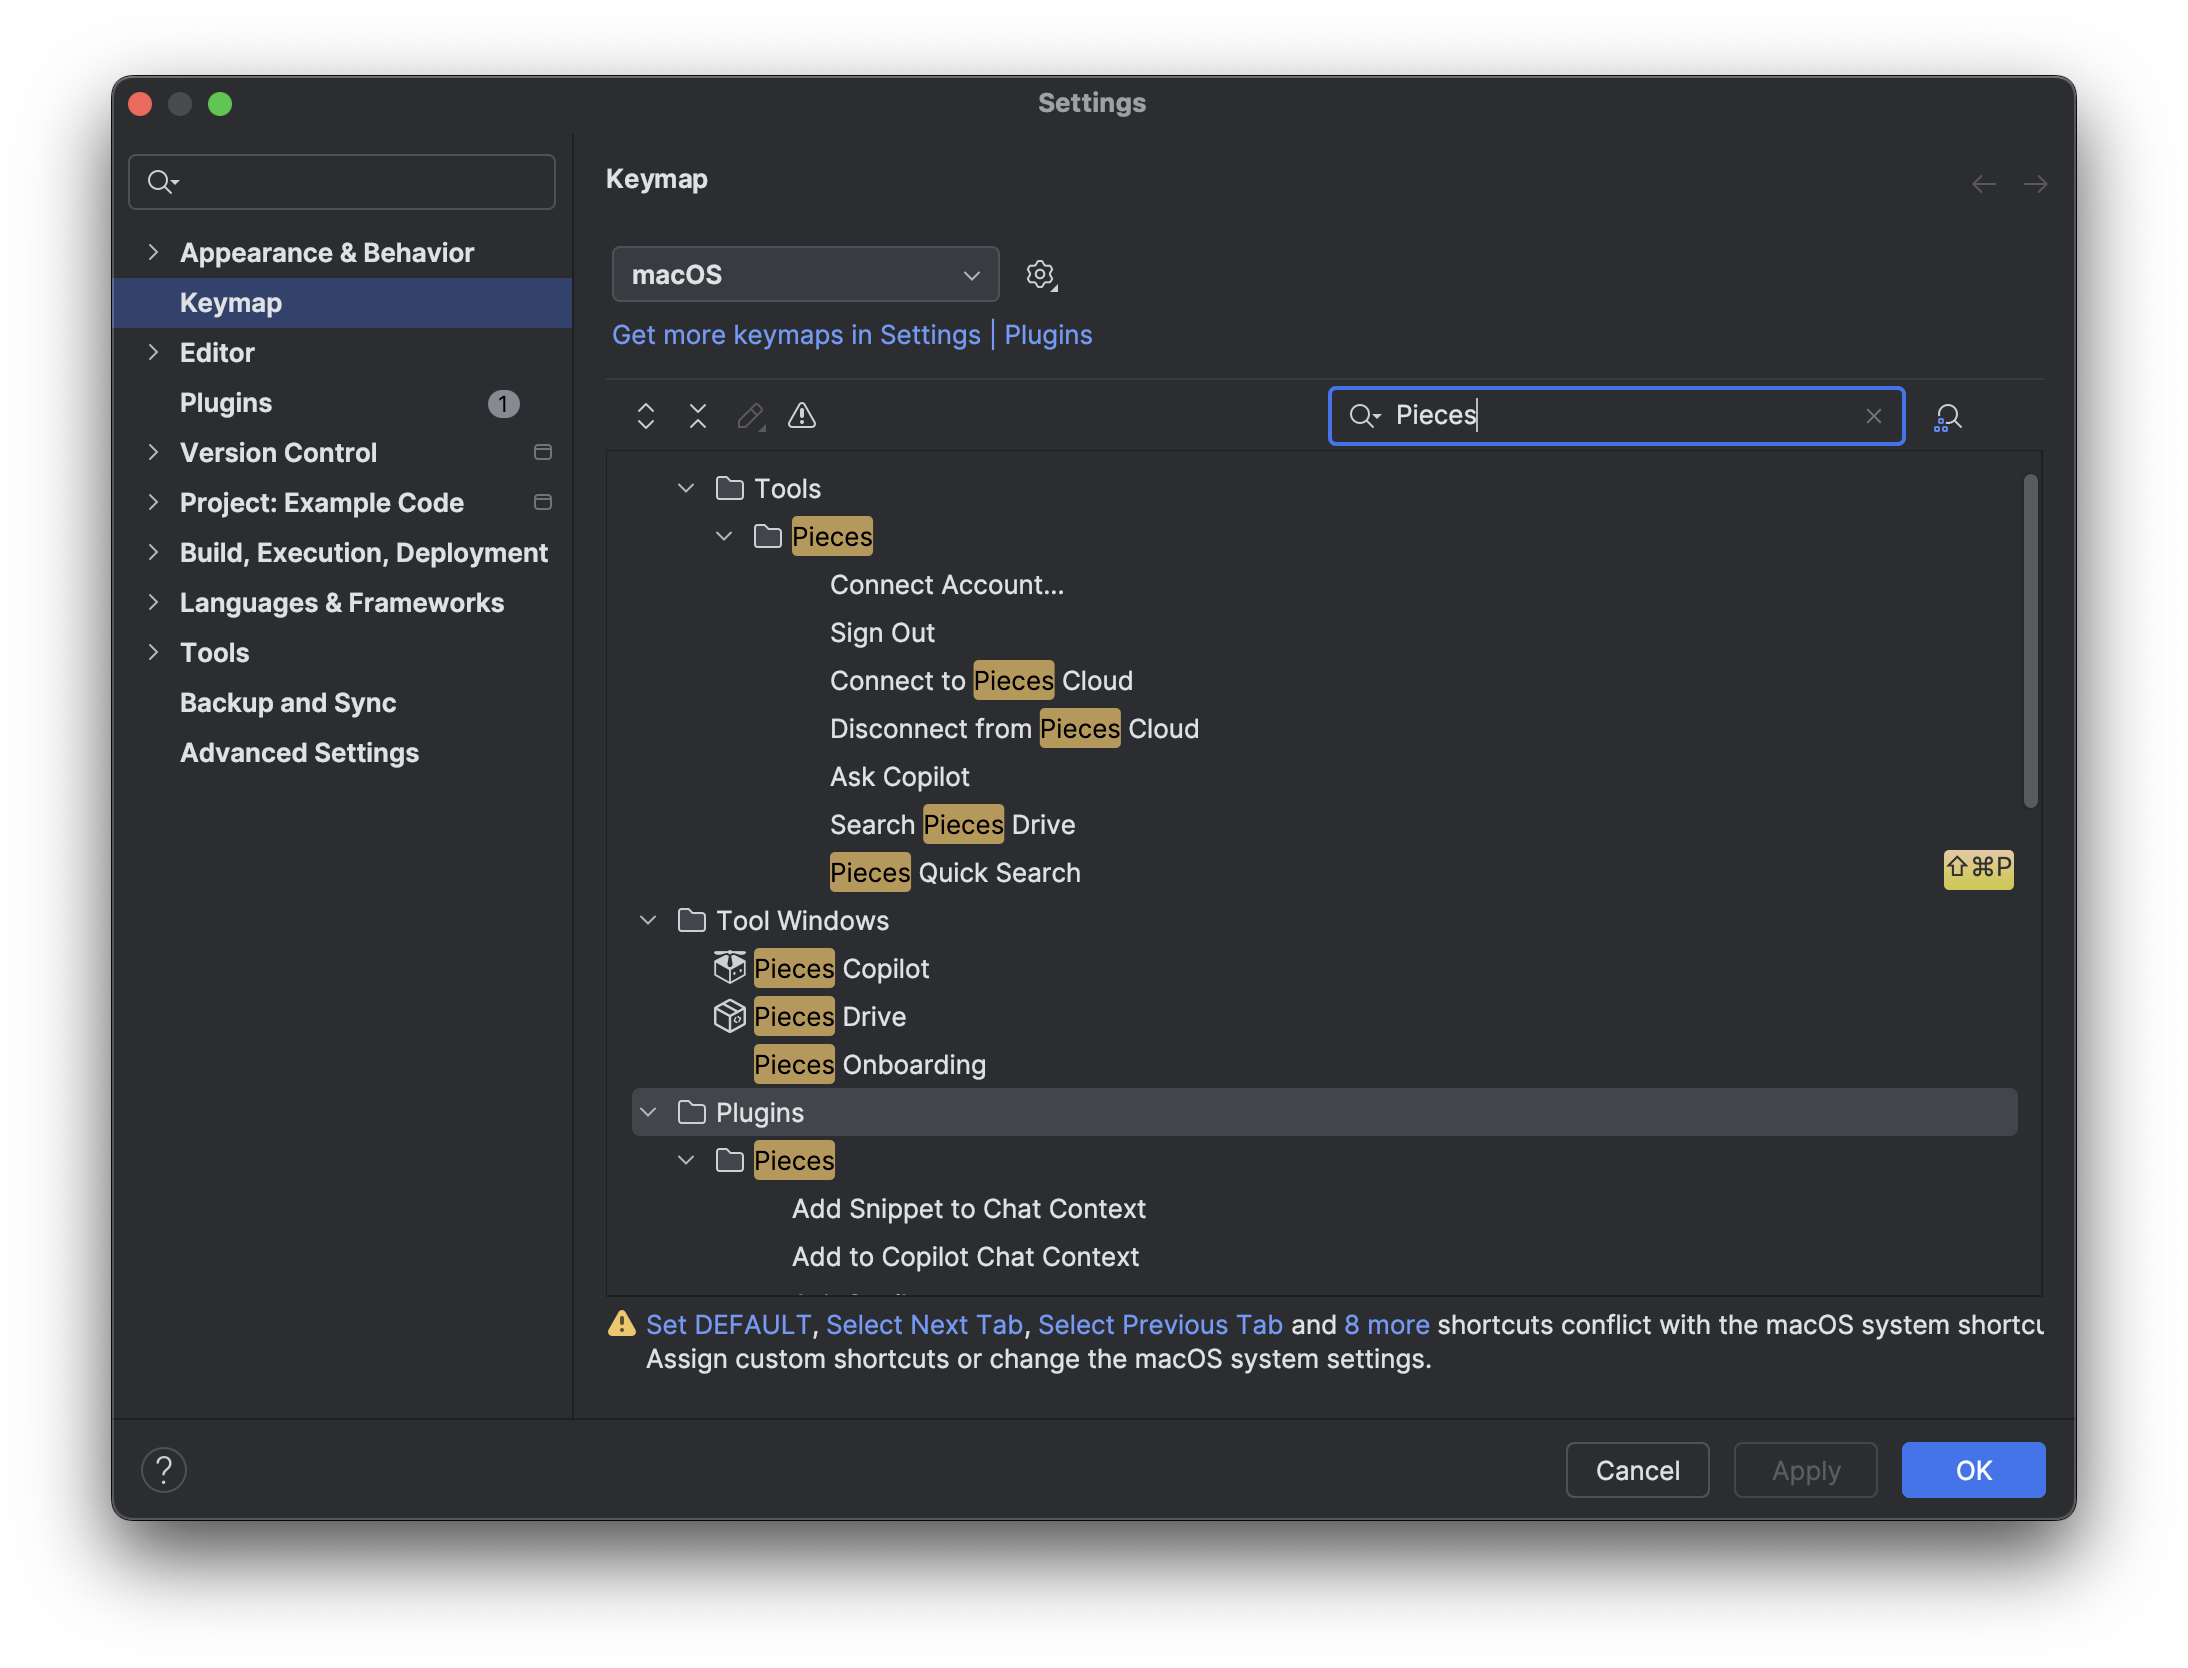Image resolution: width=2188 pixels, height=1668 pixels.
Task: Collapse the Tools folder in keymap tree
Action: tap(686, 488)
